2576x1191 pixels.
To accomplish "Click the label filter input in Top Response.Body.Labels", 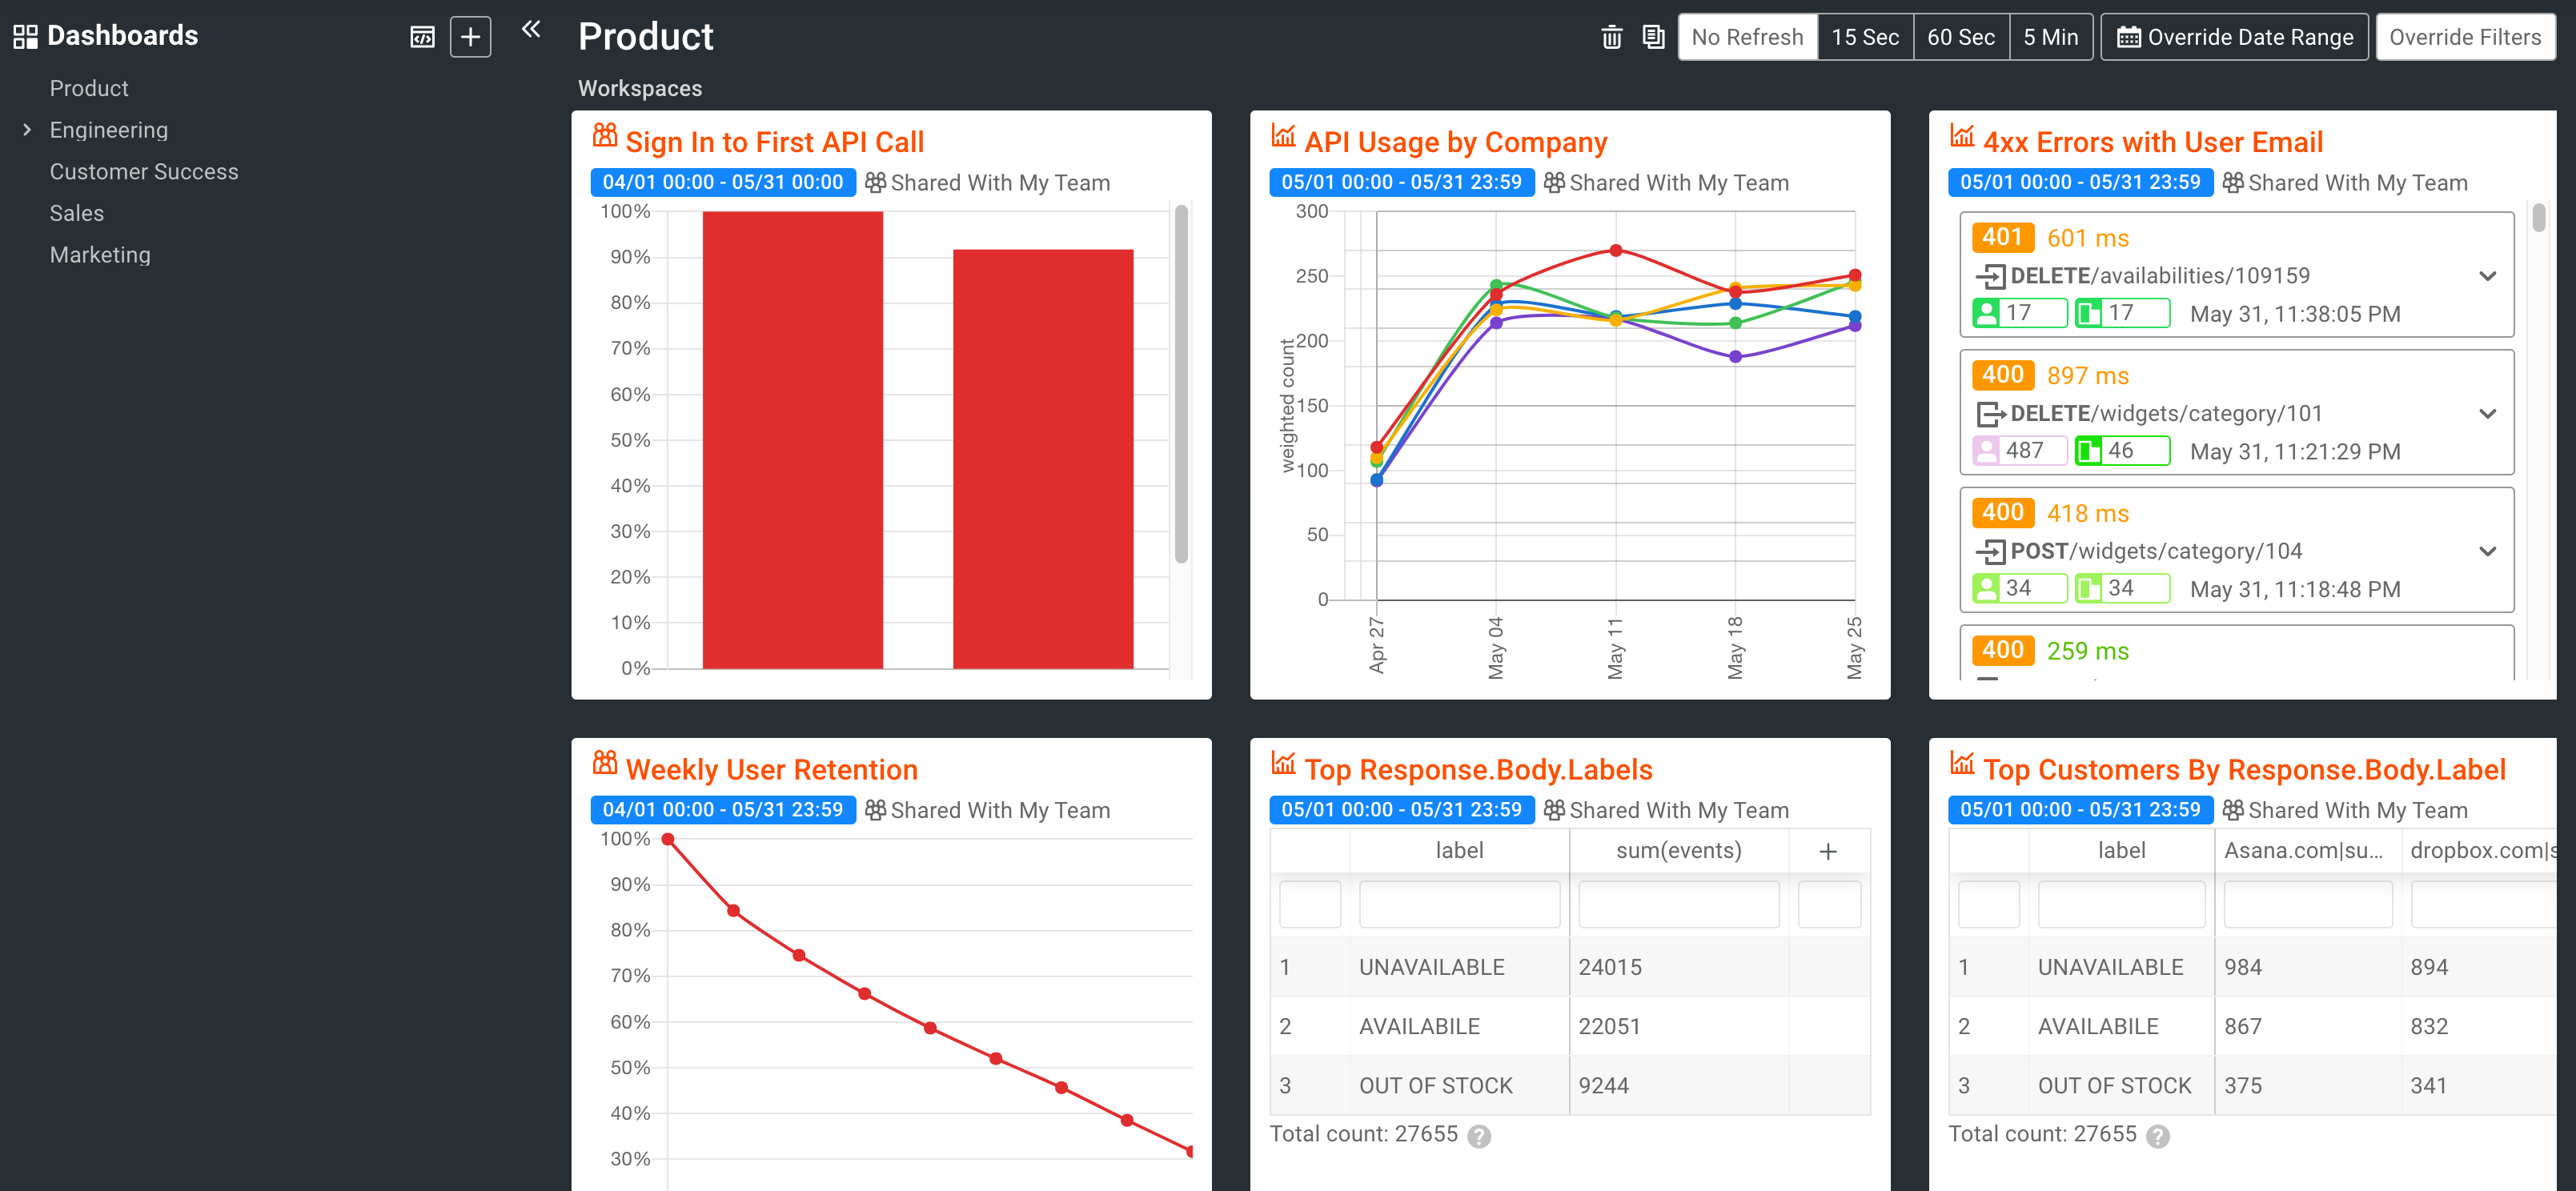I will [1459, 904].
